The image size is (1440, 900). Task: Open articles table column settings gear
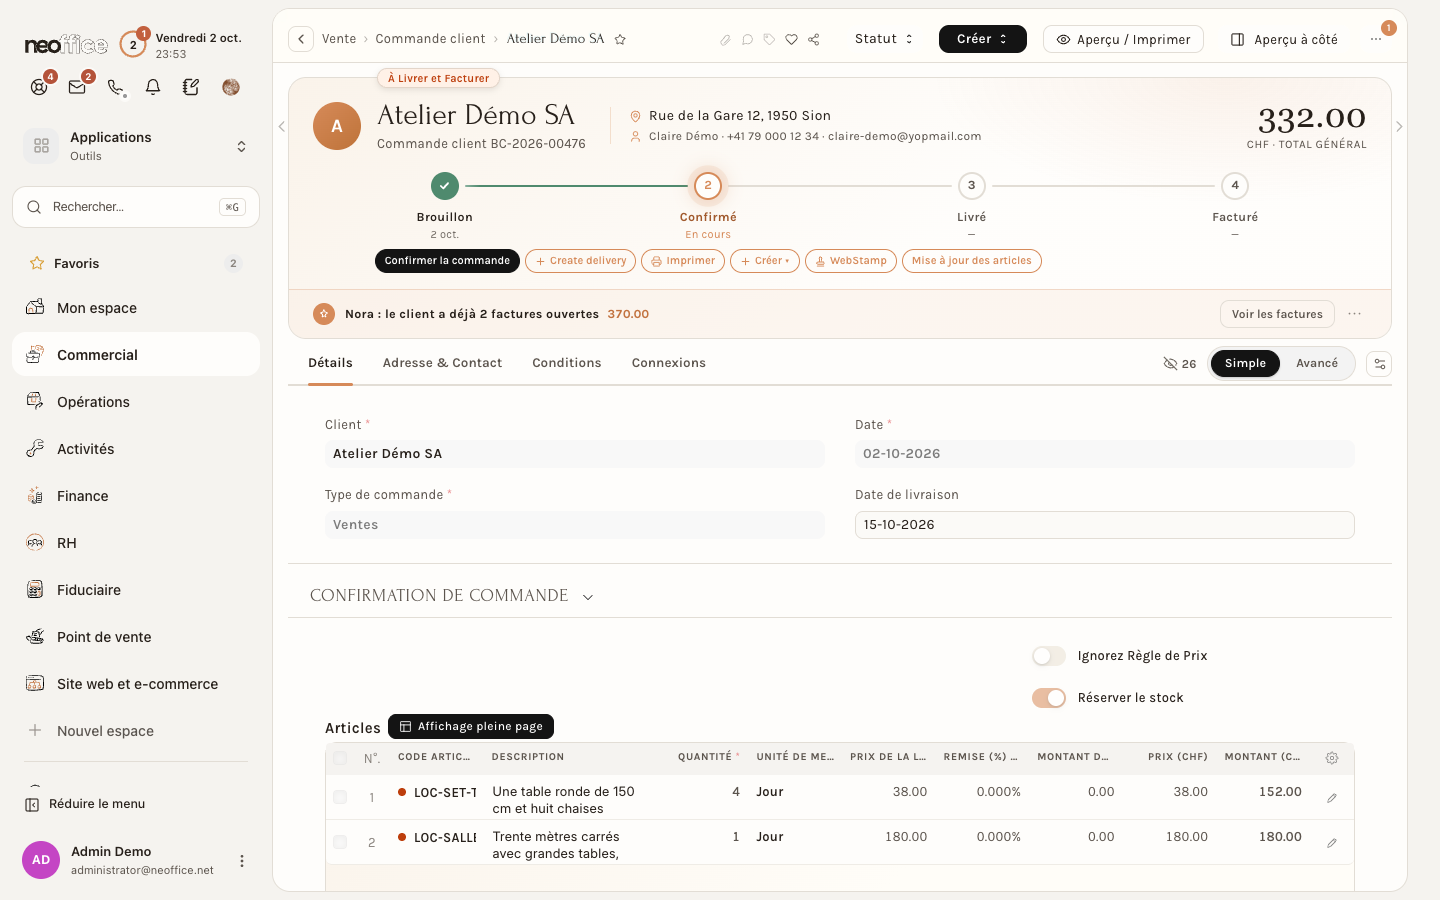[1332, 758]
